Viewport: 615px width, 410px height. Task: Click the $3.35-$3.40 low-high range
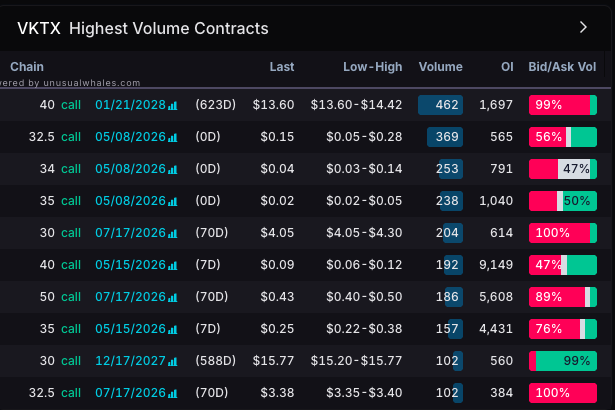tap(364, 393)
